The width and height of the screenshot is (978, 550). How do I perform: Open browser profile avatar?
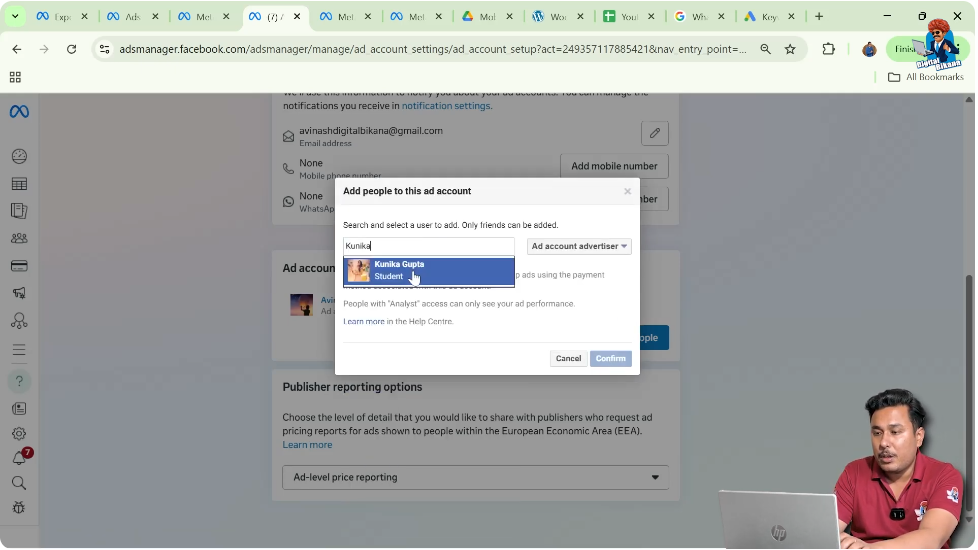(869, 49)
